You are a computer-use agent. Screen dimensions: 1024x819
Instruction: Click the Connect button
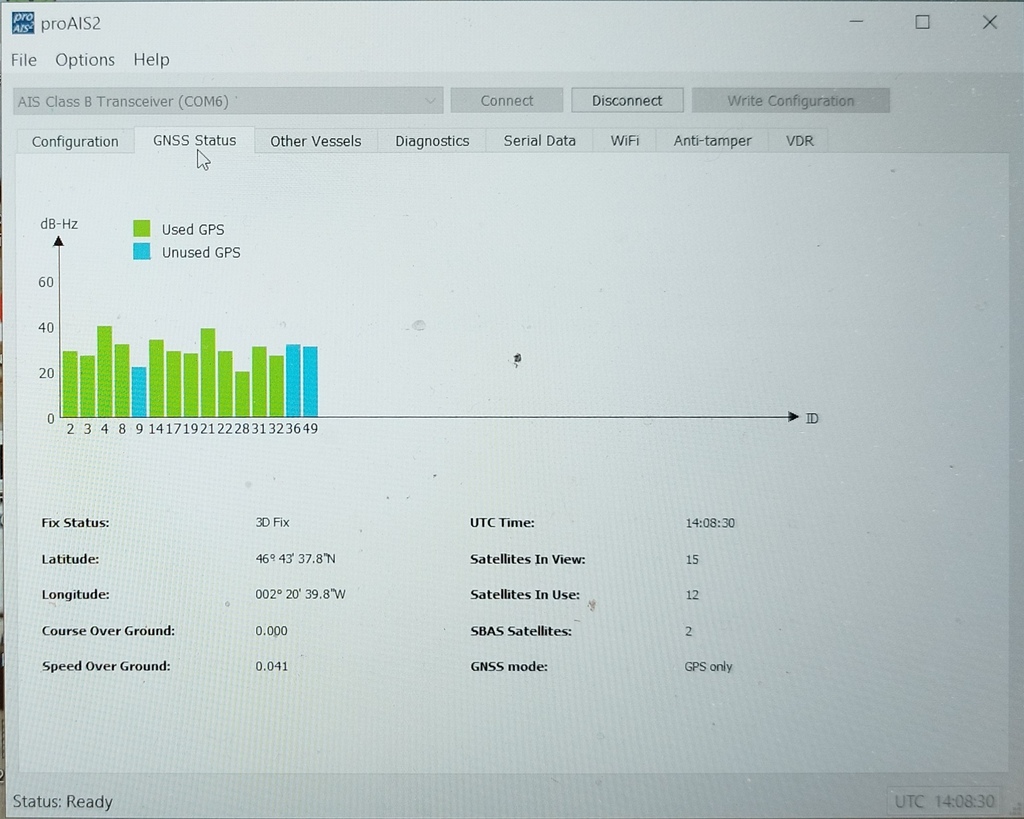pyautogui.click(x=507, y=101)
